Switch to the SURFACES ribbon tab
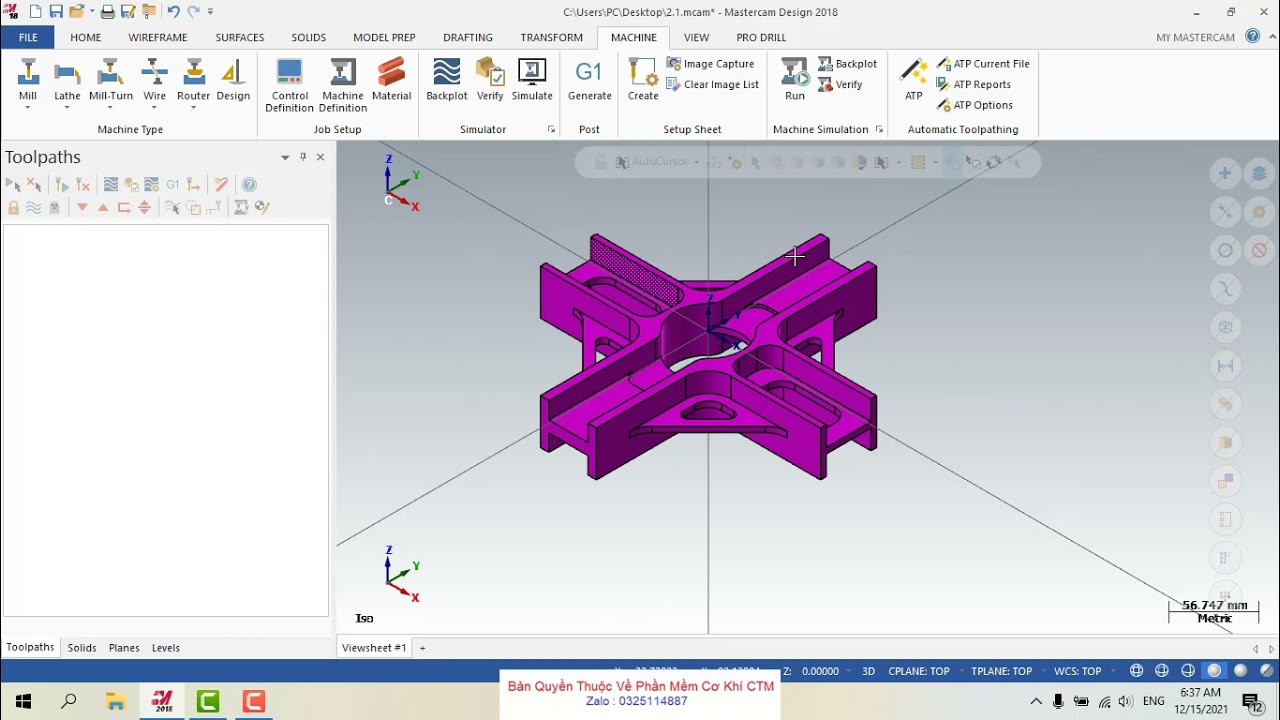The image size is (1280, 720). pos(240,38)
